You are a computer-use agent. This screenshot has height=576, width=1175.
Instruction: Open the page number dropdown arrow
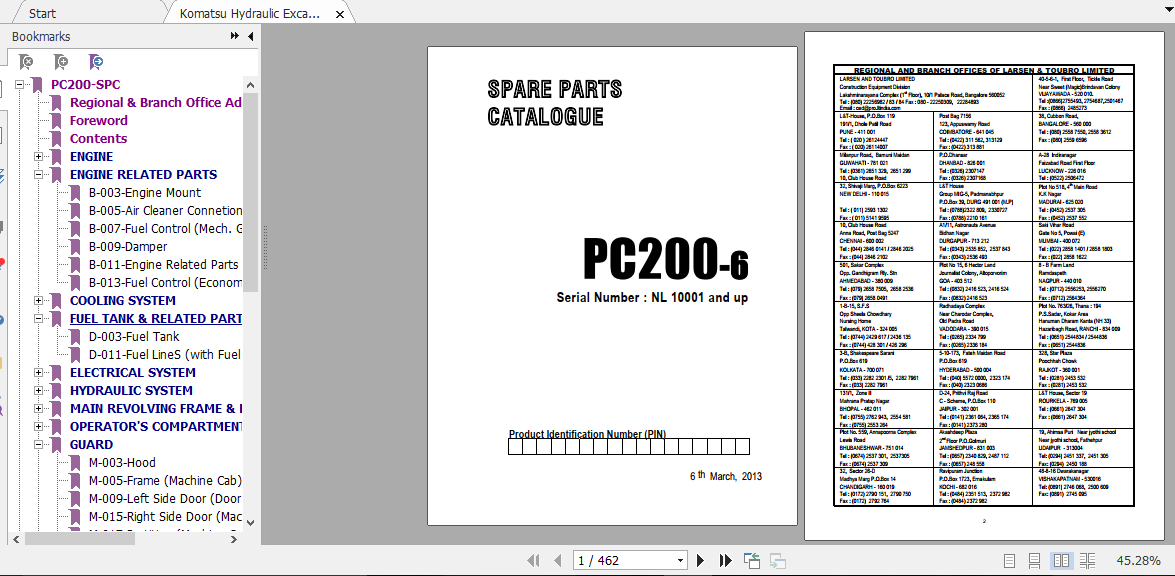(x=679, y=560)
